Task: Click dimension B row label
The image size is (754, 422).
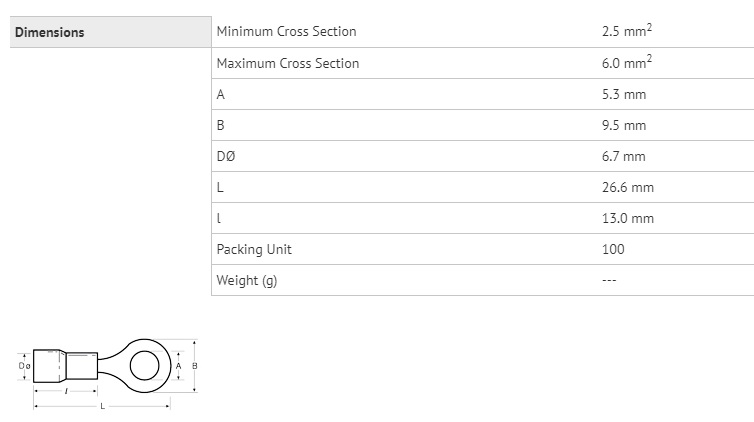Action: click(x=221, y=125)
